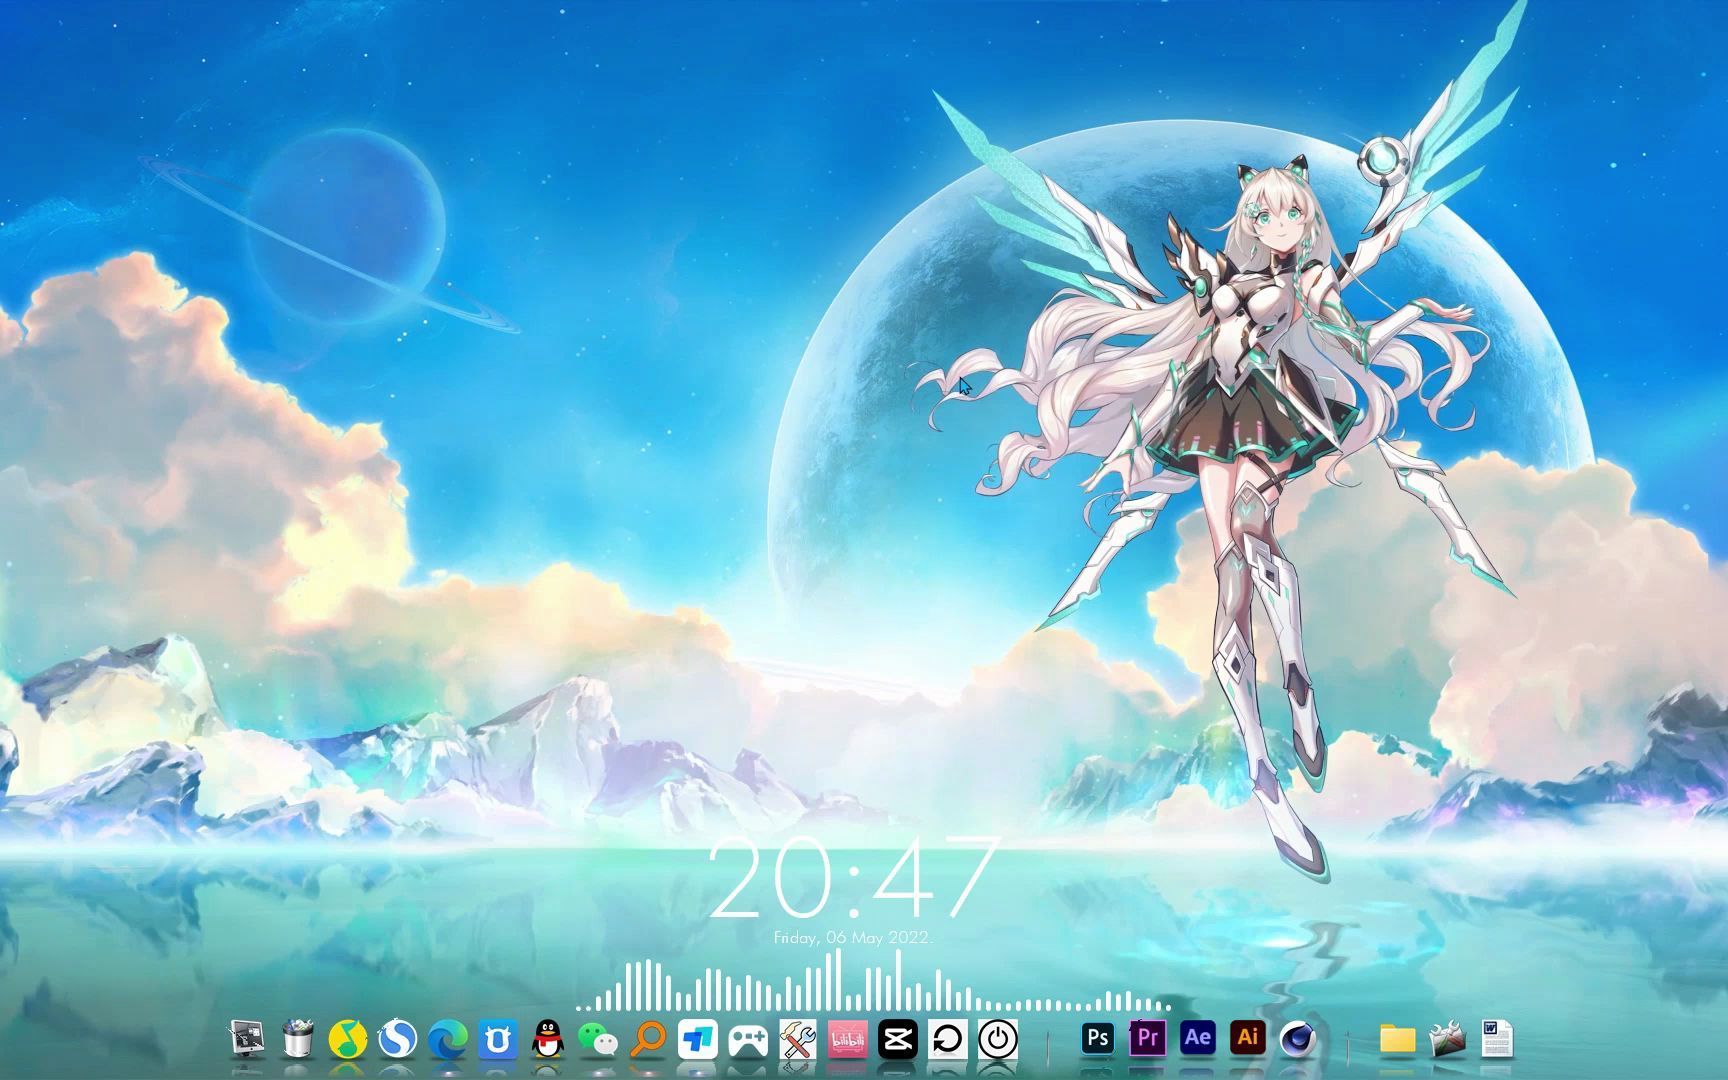Open the Recycle Bin in the dock
Screen dimensions: 1728x1080
click(x=297, y=1040)
